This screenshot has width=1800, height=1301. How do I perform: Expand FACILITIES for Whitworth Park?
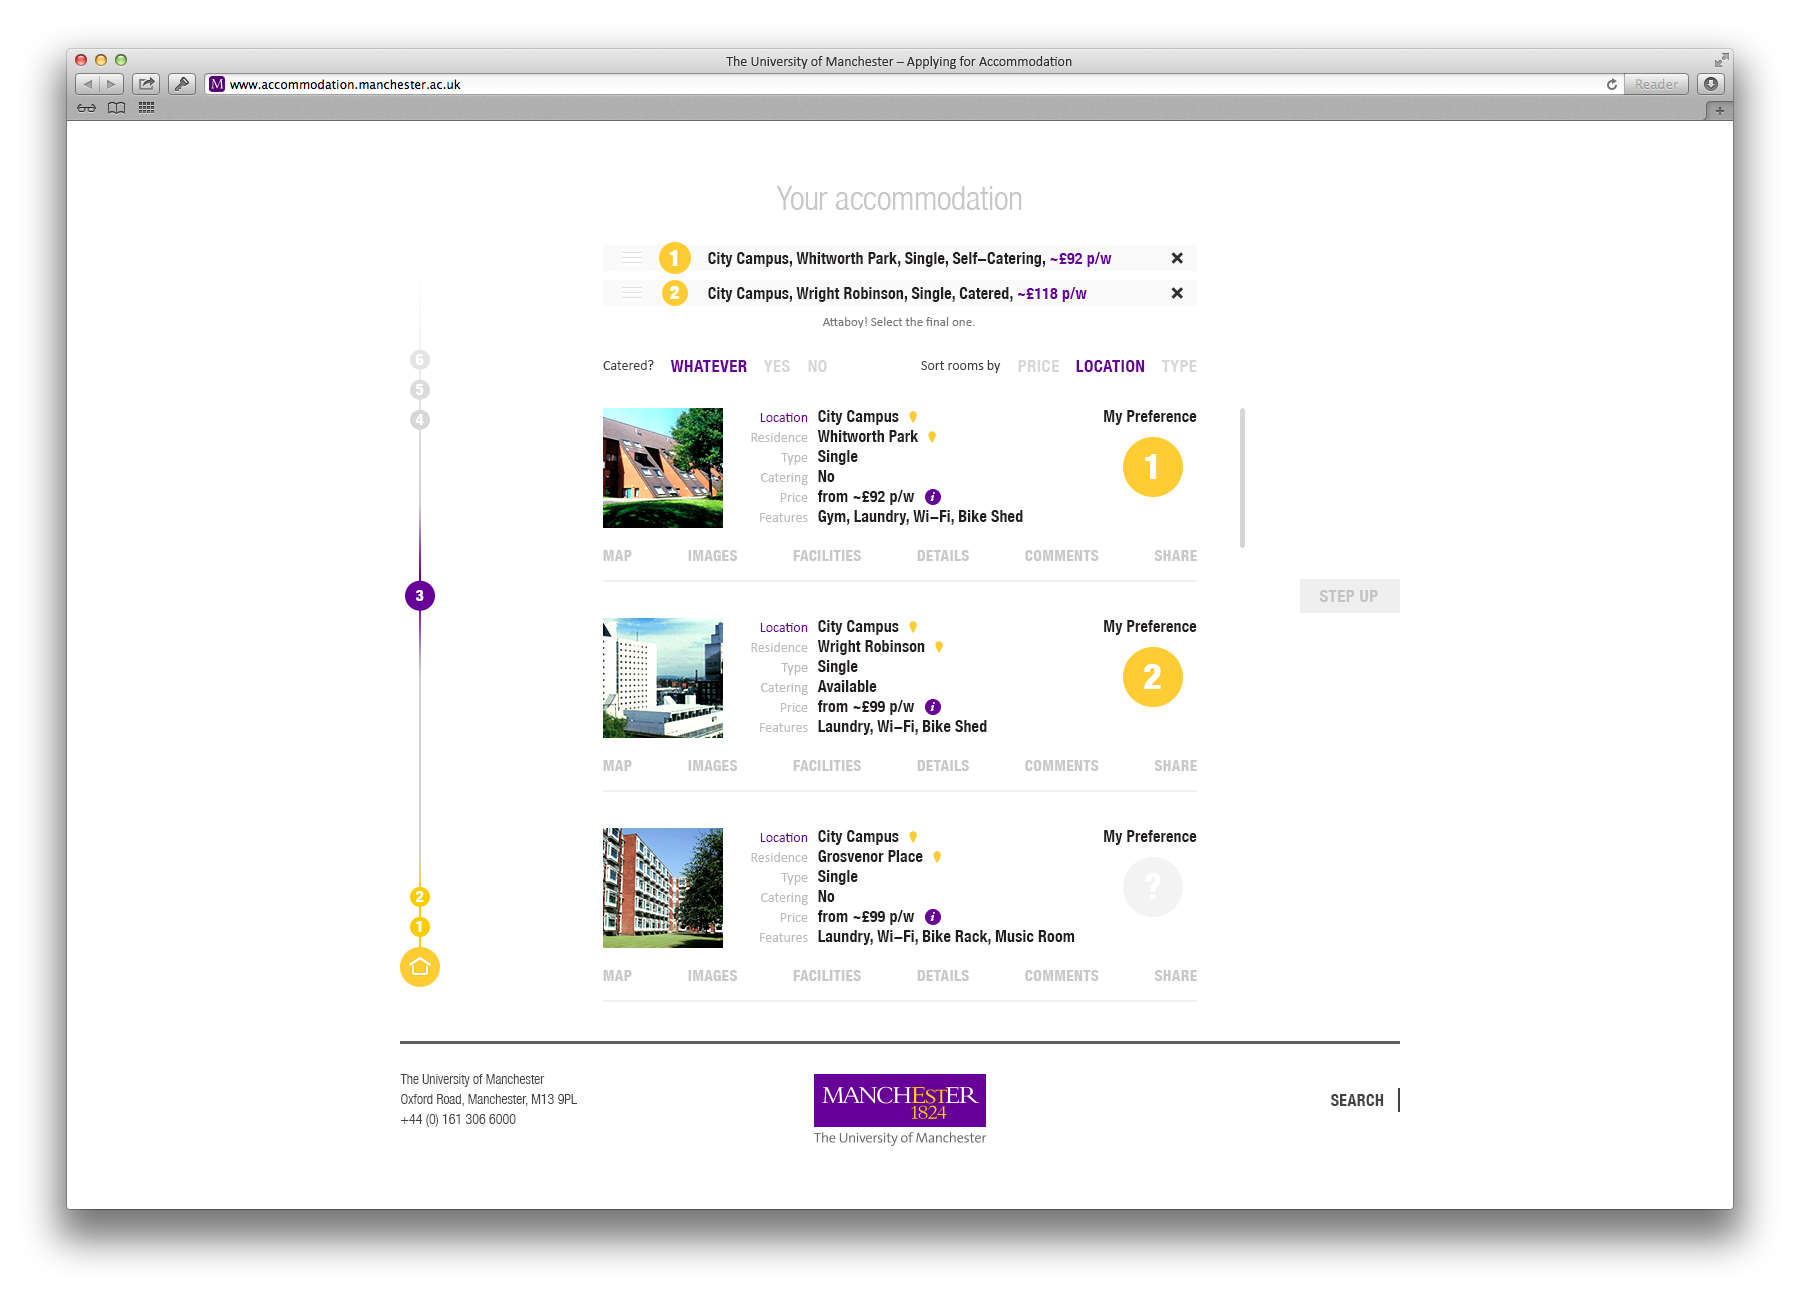(826, 556)
